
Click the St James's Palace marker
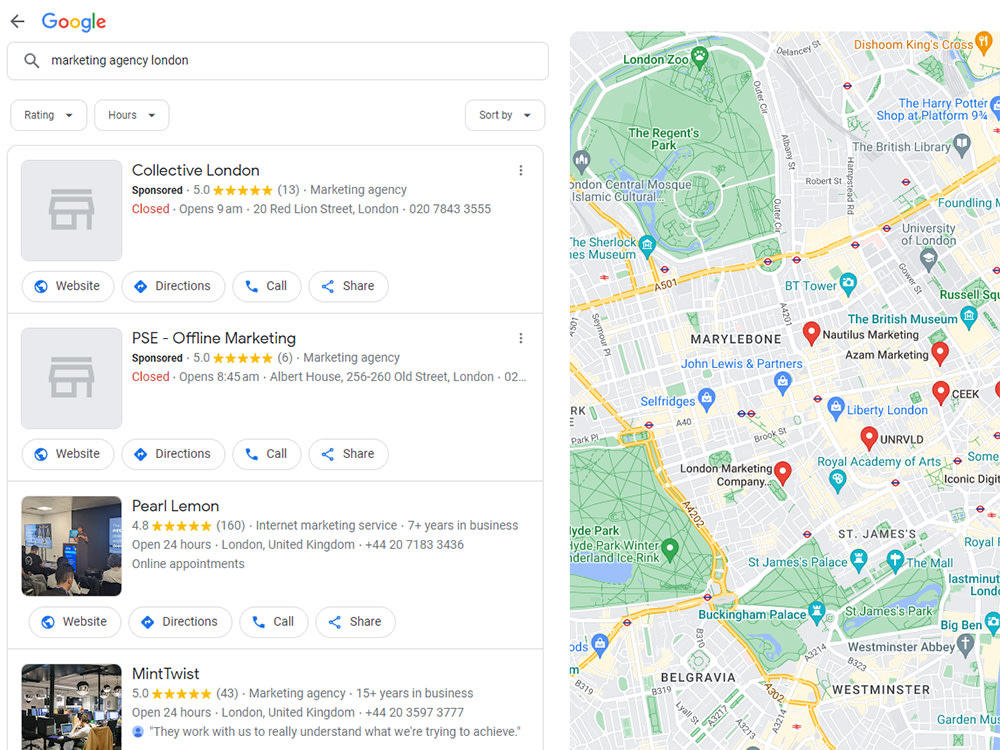[858, 560]
